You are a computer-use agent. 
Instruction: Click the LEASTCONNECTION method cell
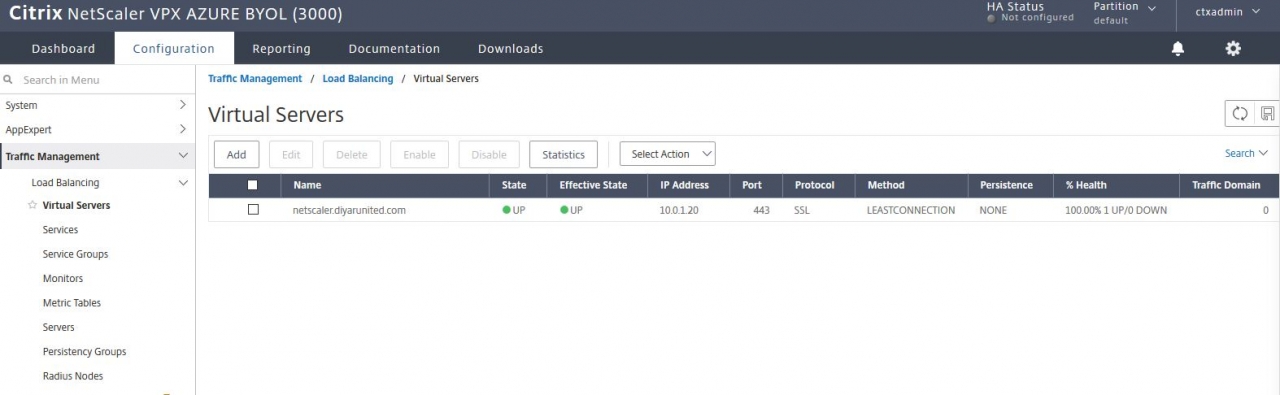pyautogui.click(x=911, y=210)
